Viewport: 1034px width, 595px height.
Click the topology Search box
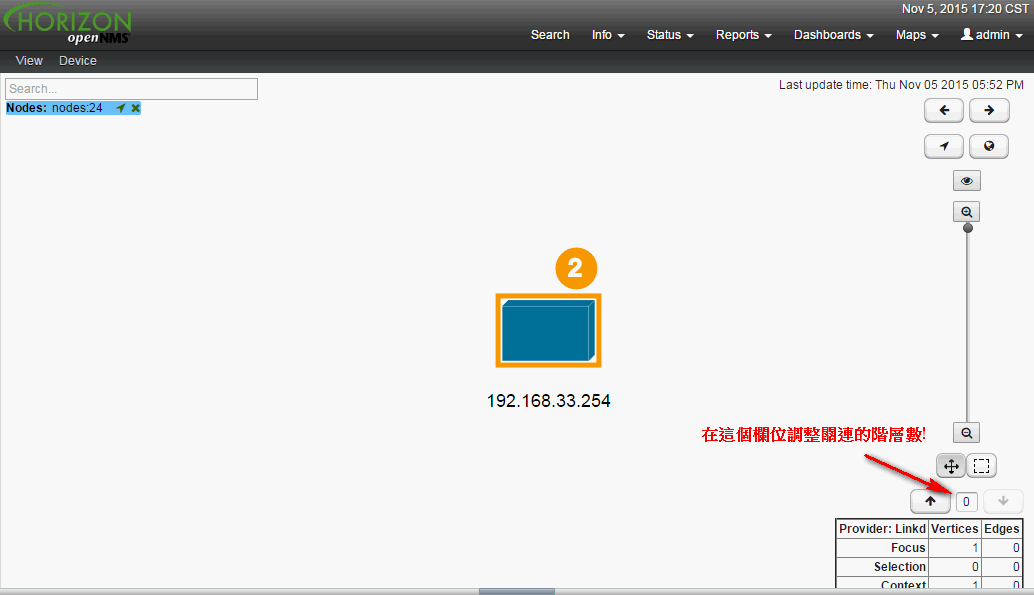coord(131,89)
